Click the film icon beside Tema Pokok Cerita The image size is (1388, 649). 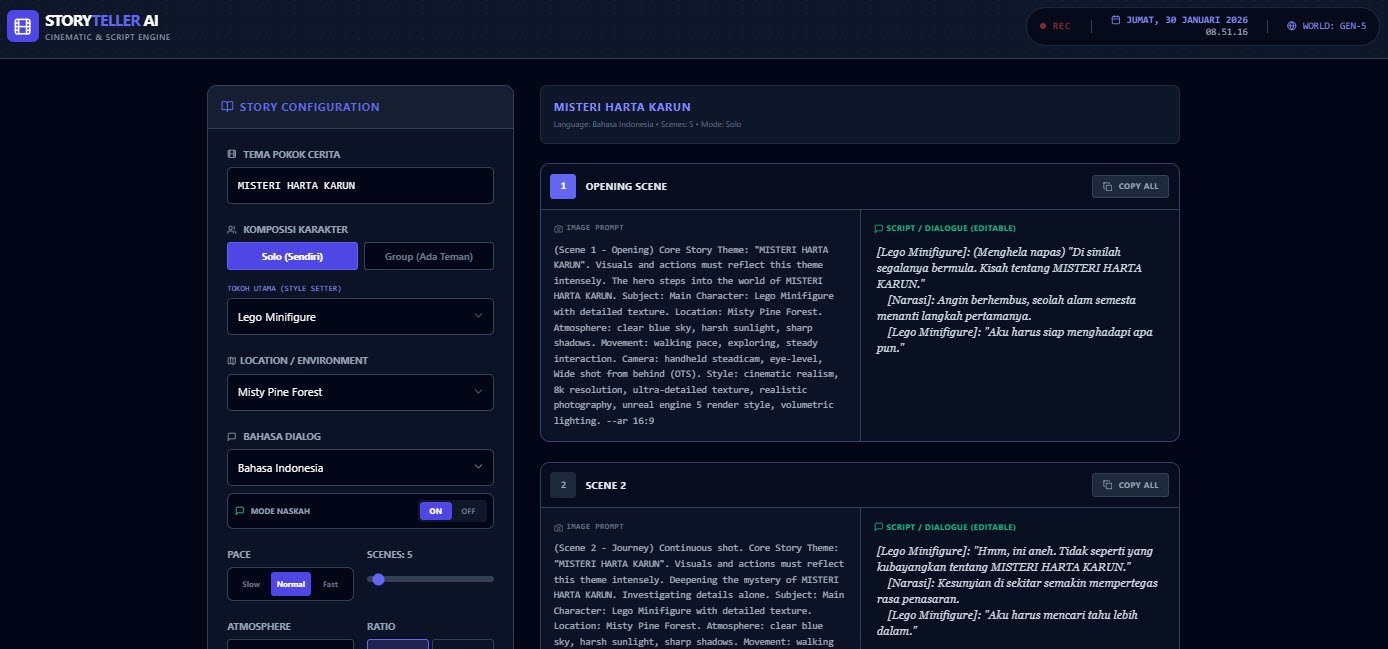(x=232, y=154)
